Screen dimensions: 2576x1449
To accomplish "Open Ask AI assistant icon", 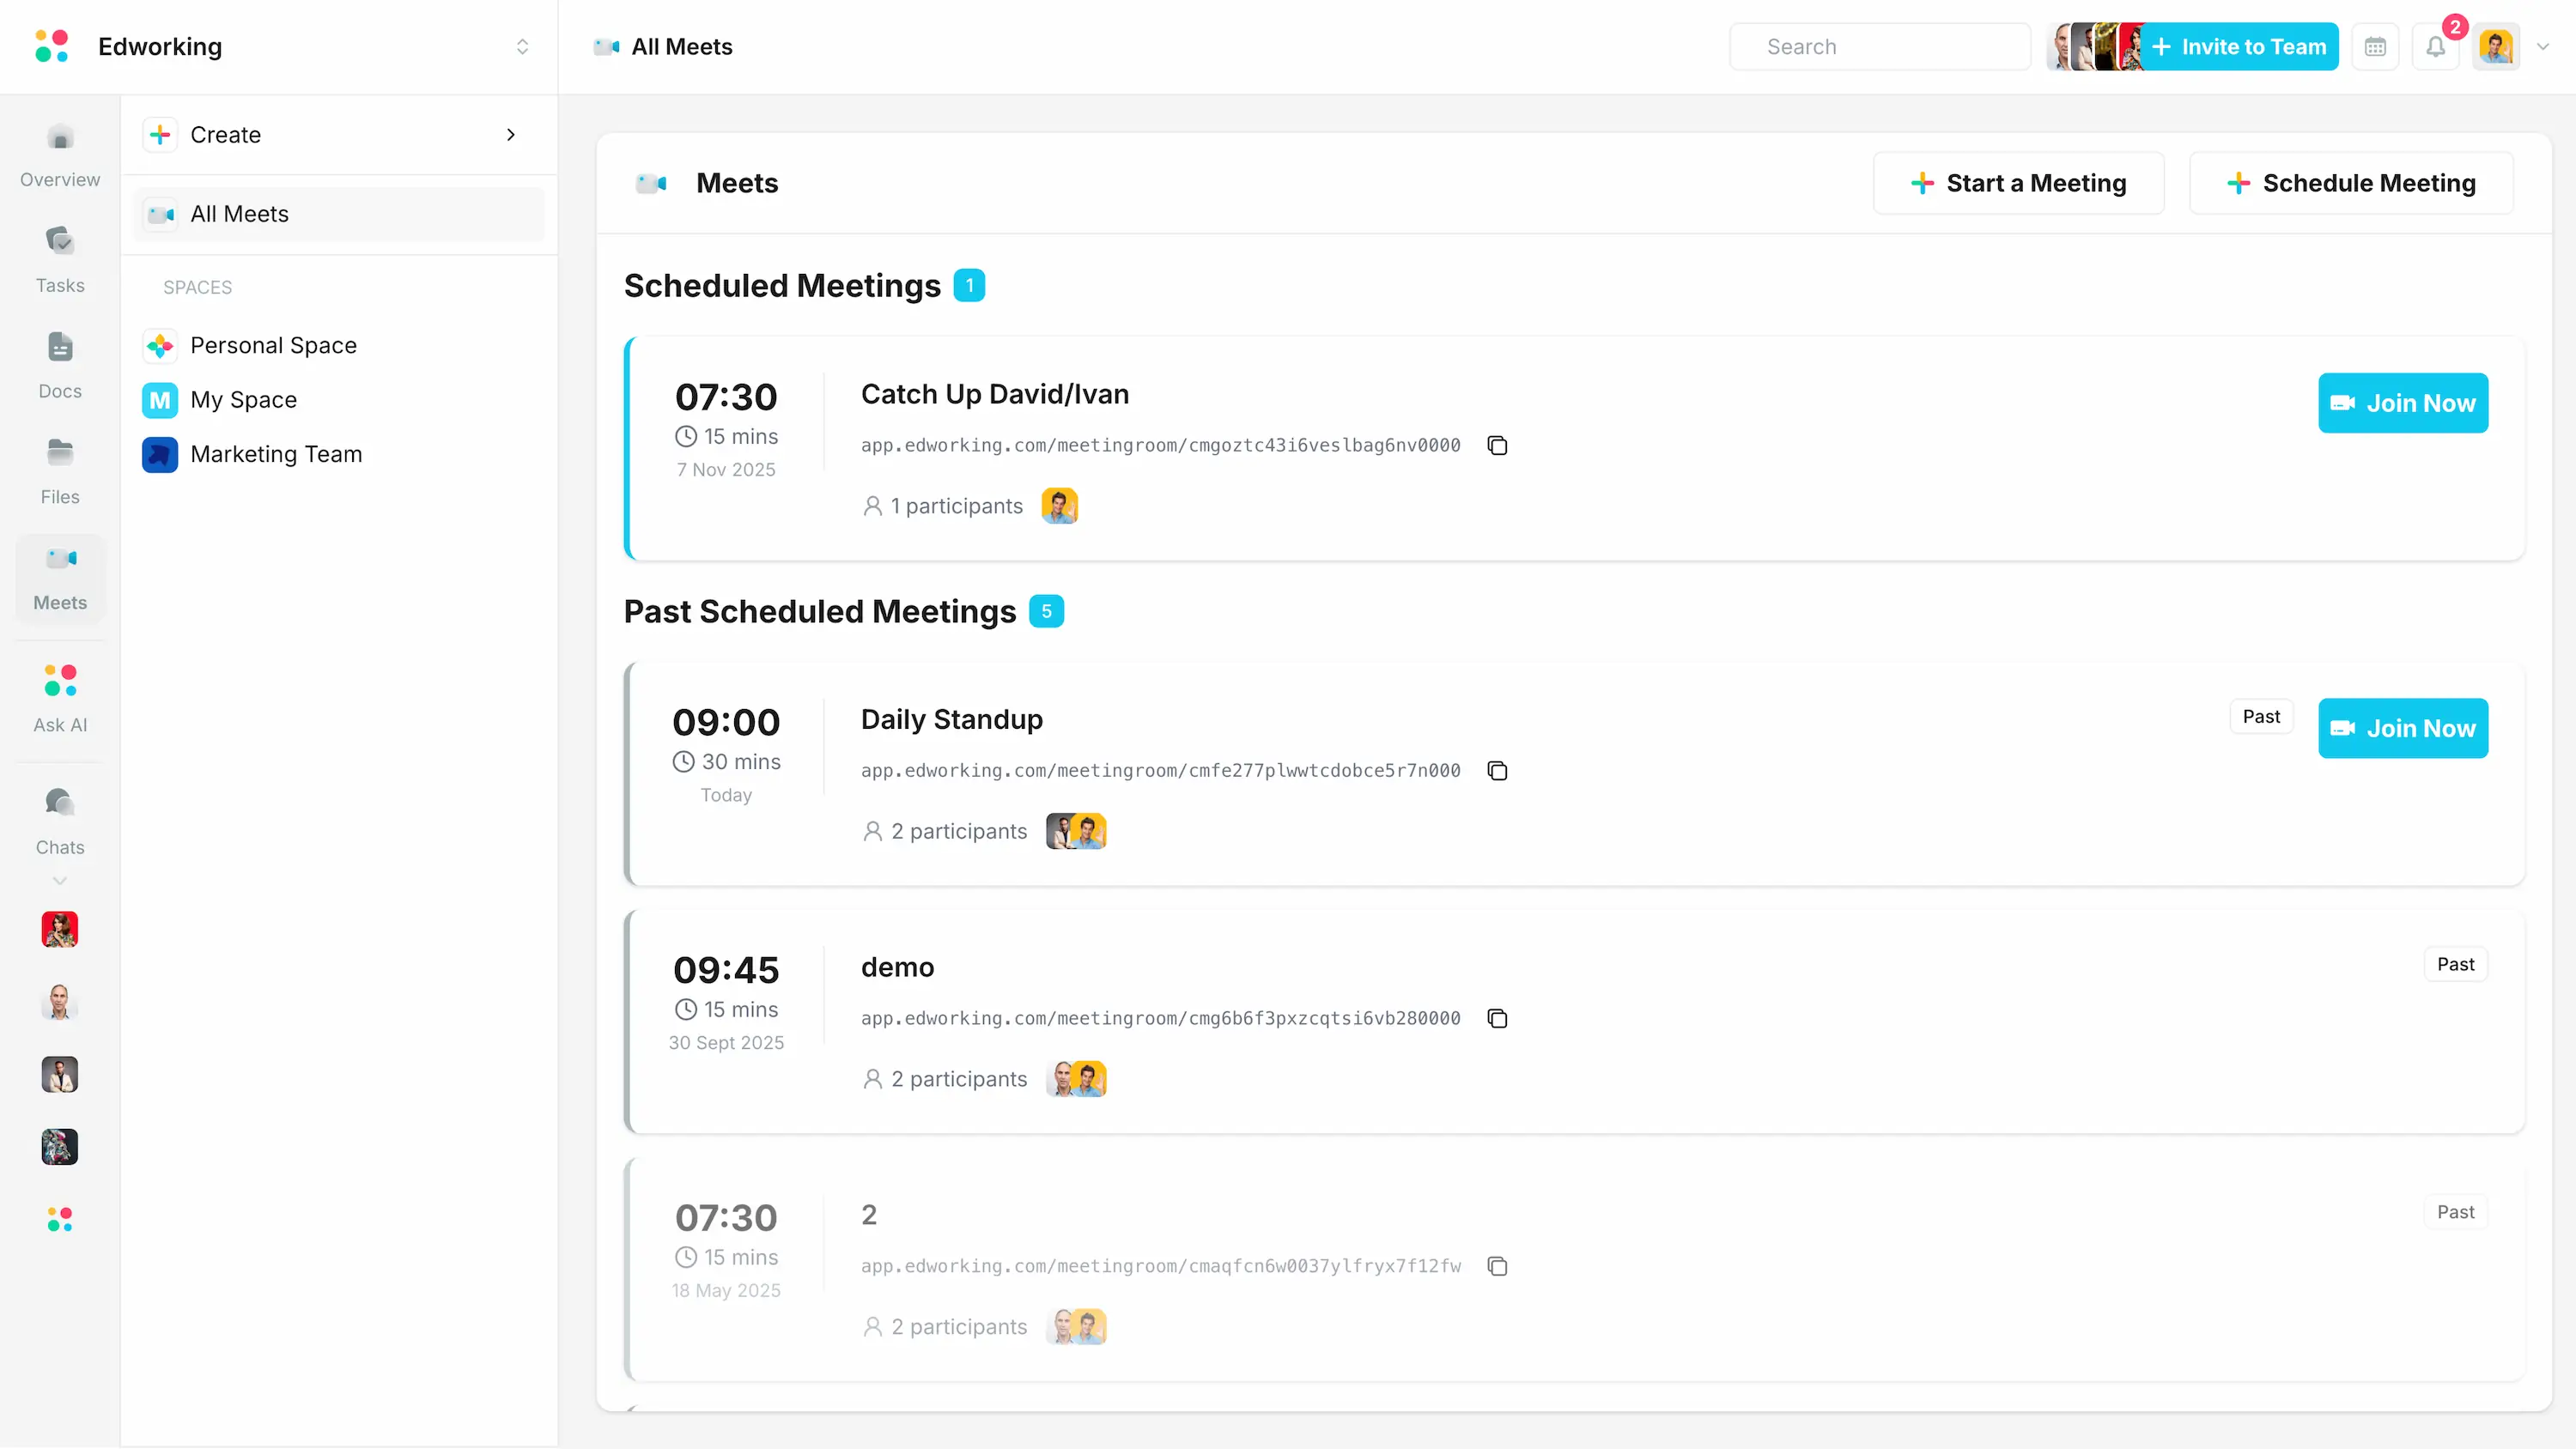I will click(60, 682).
